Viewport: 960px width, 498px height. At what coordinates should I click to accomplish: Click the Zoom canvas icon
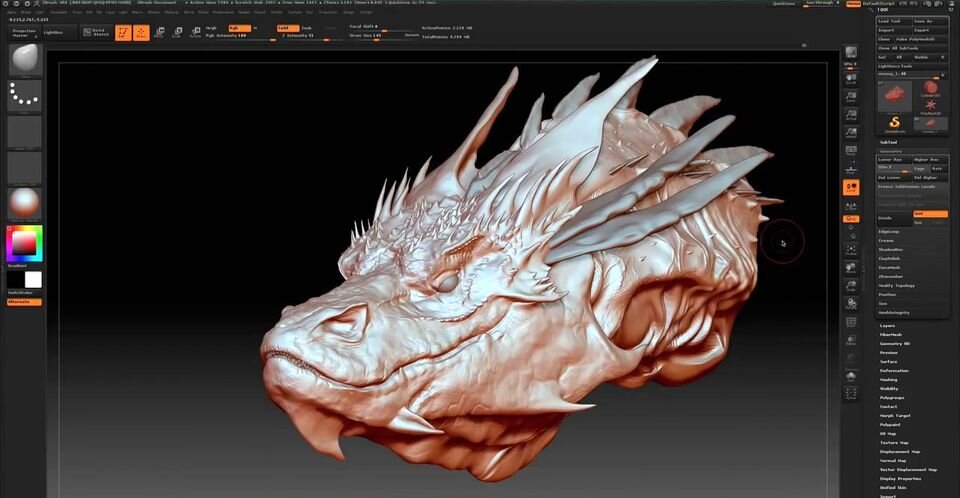coord(851,97)
